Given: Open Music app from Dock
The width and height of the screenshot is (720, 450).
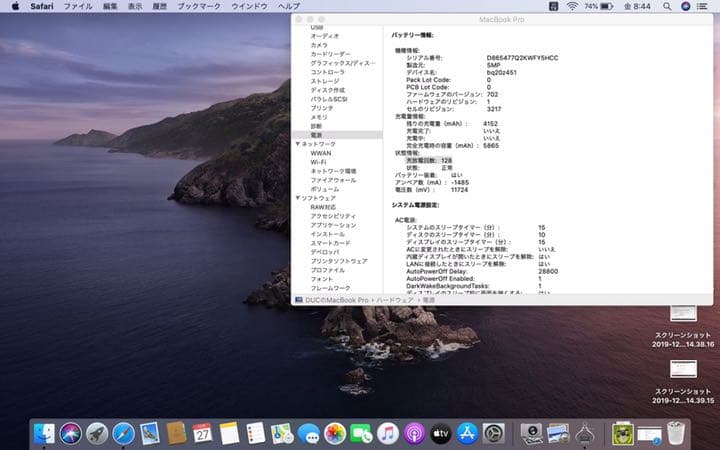Looking at the screenshot, I should (388, 433).
